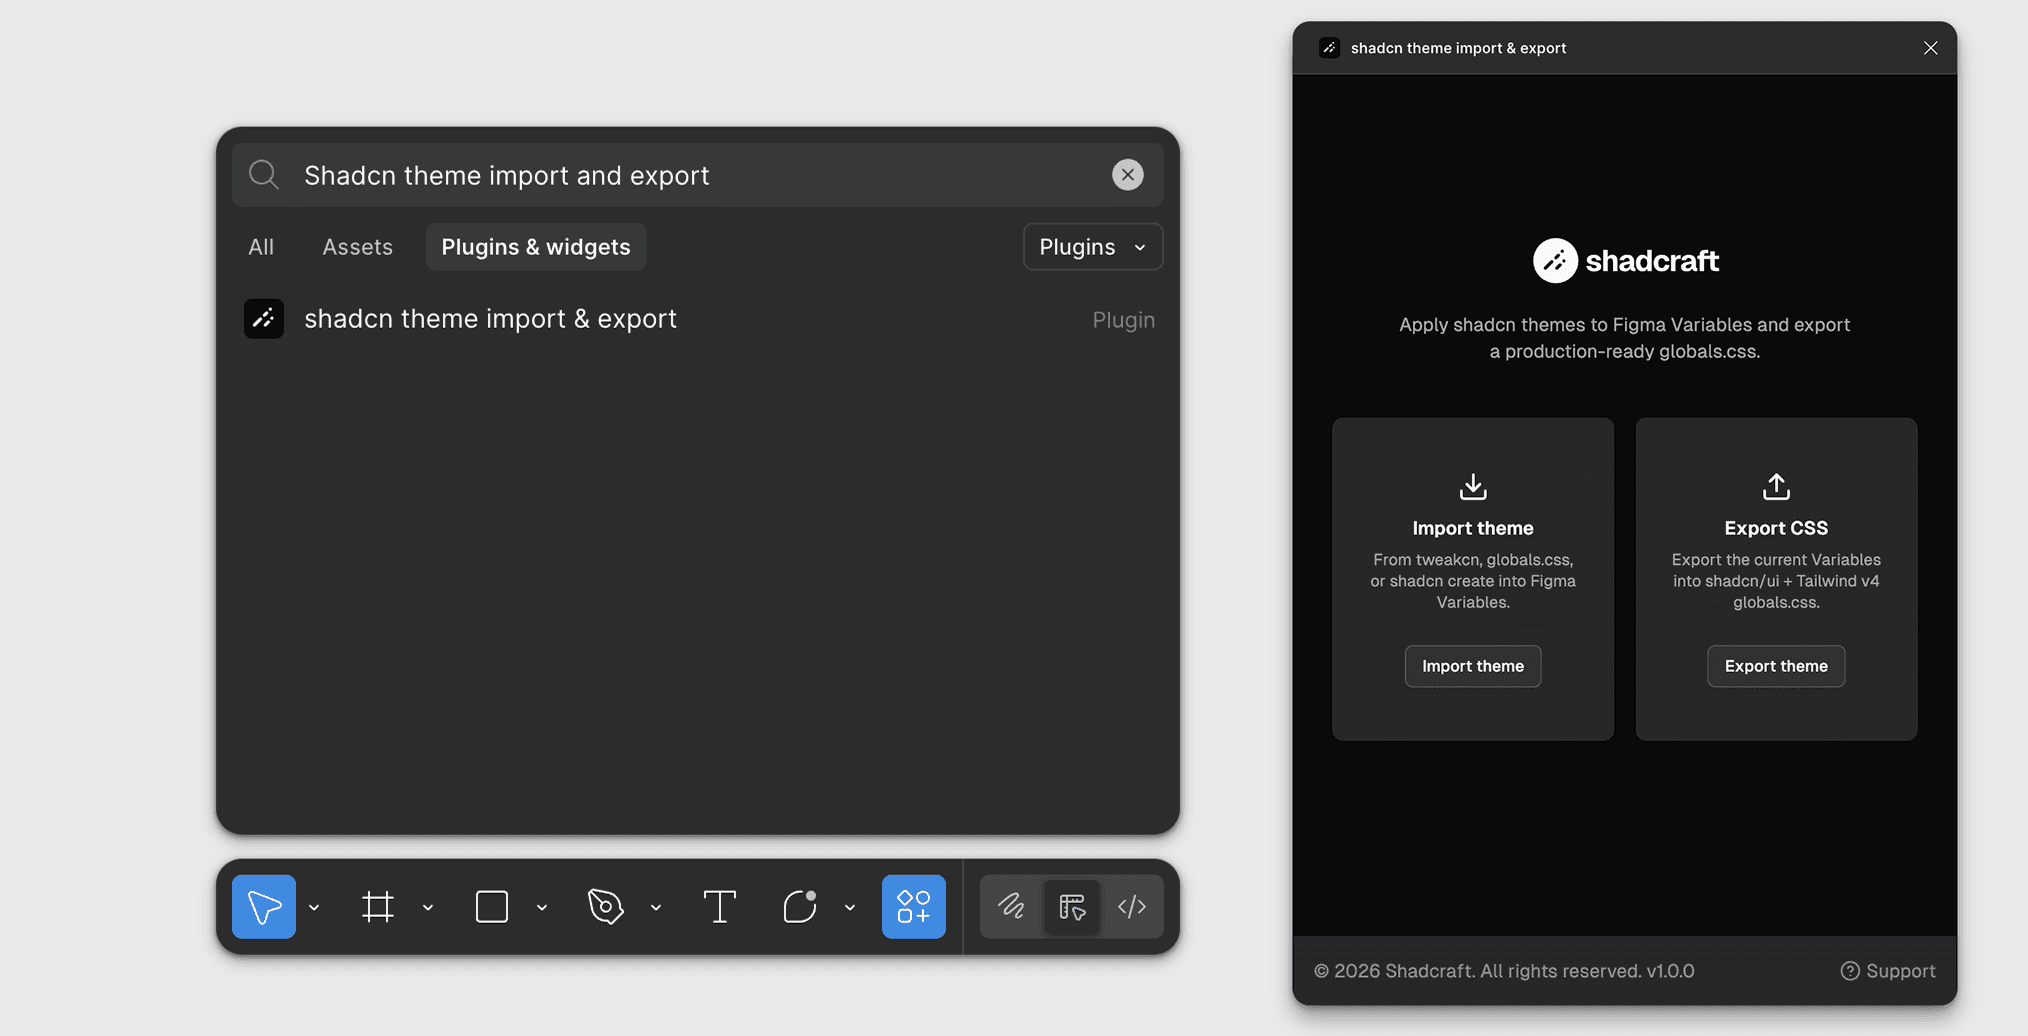The image size is (2028, 1036).
Task: Click the shadcraft logo
Action: [x=1625, y=261]
